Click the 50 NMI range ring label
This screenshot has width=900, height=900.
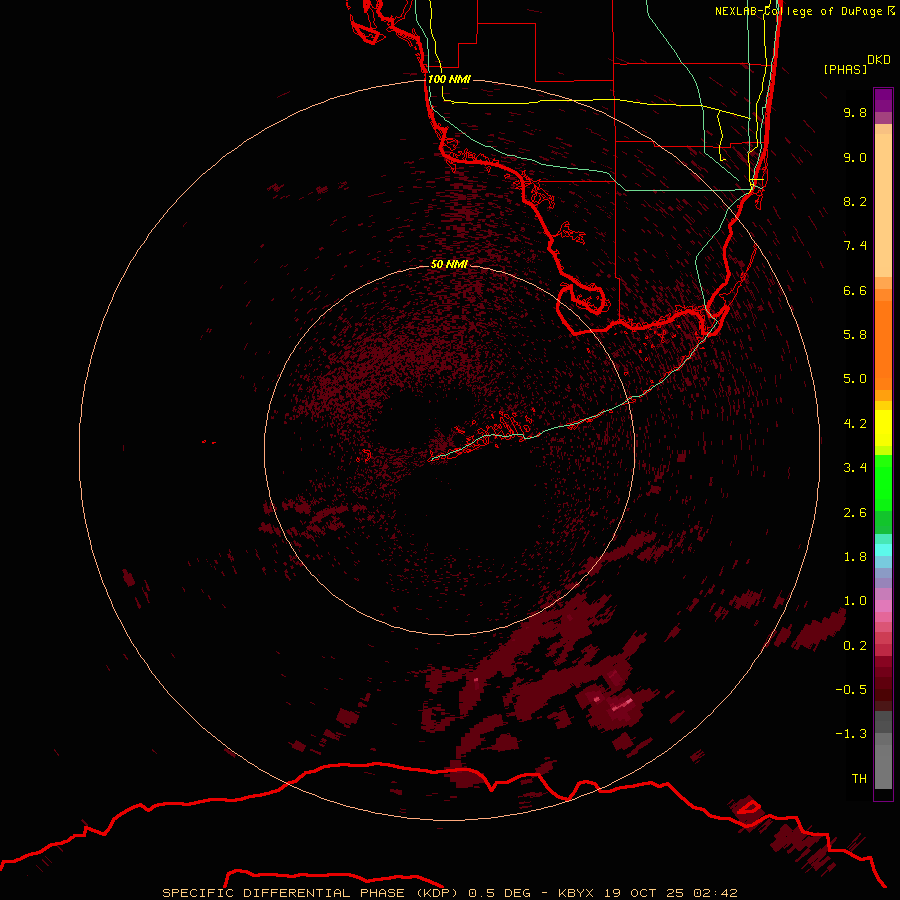point(449,264)
